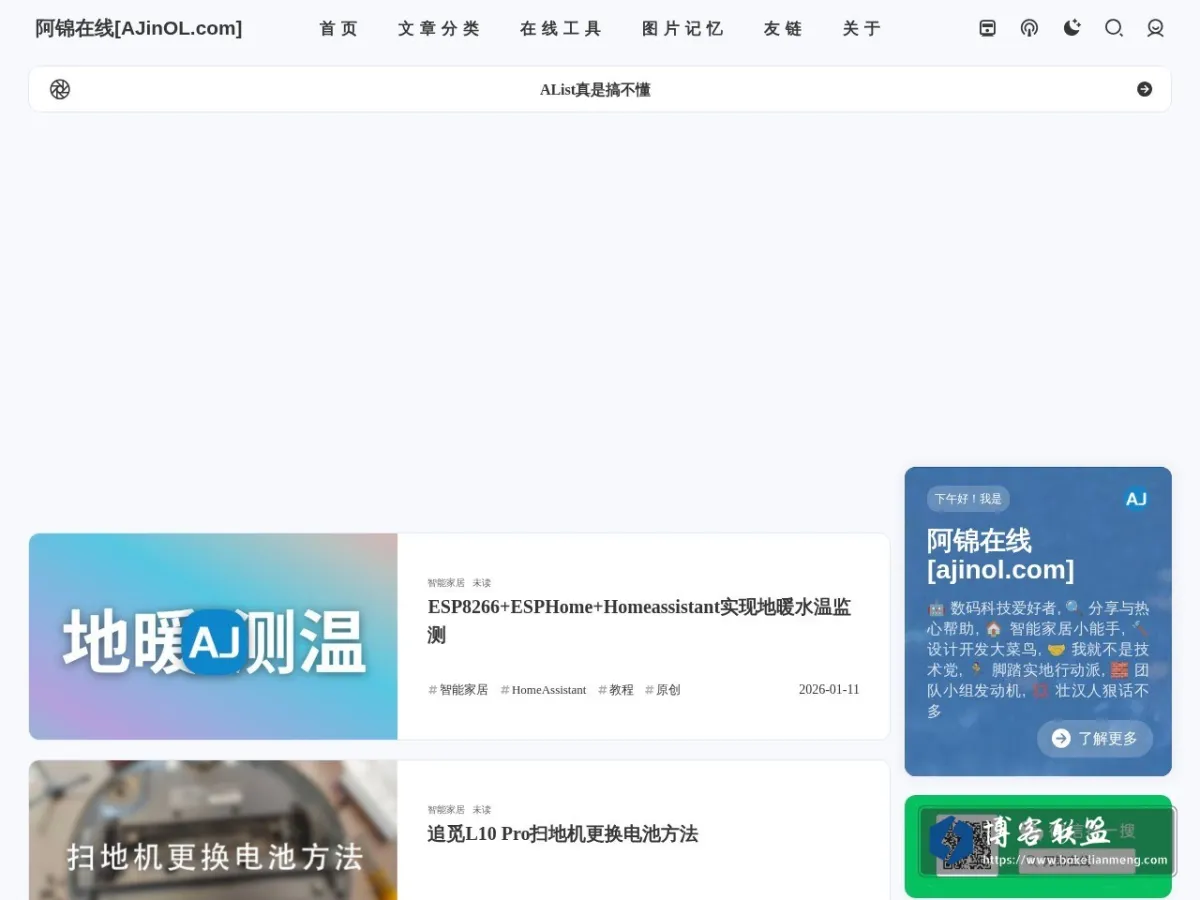Open the 关于 menu item

click(x=862, y=29)
